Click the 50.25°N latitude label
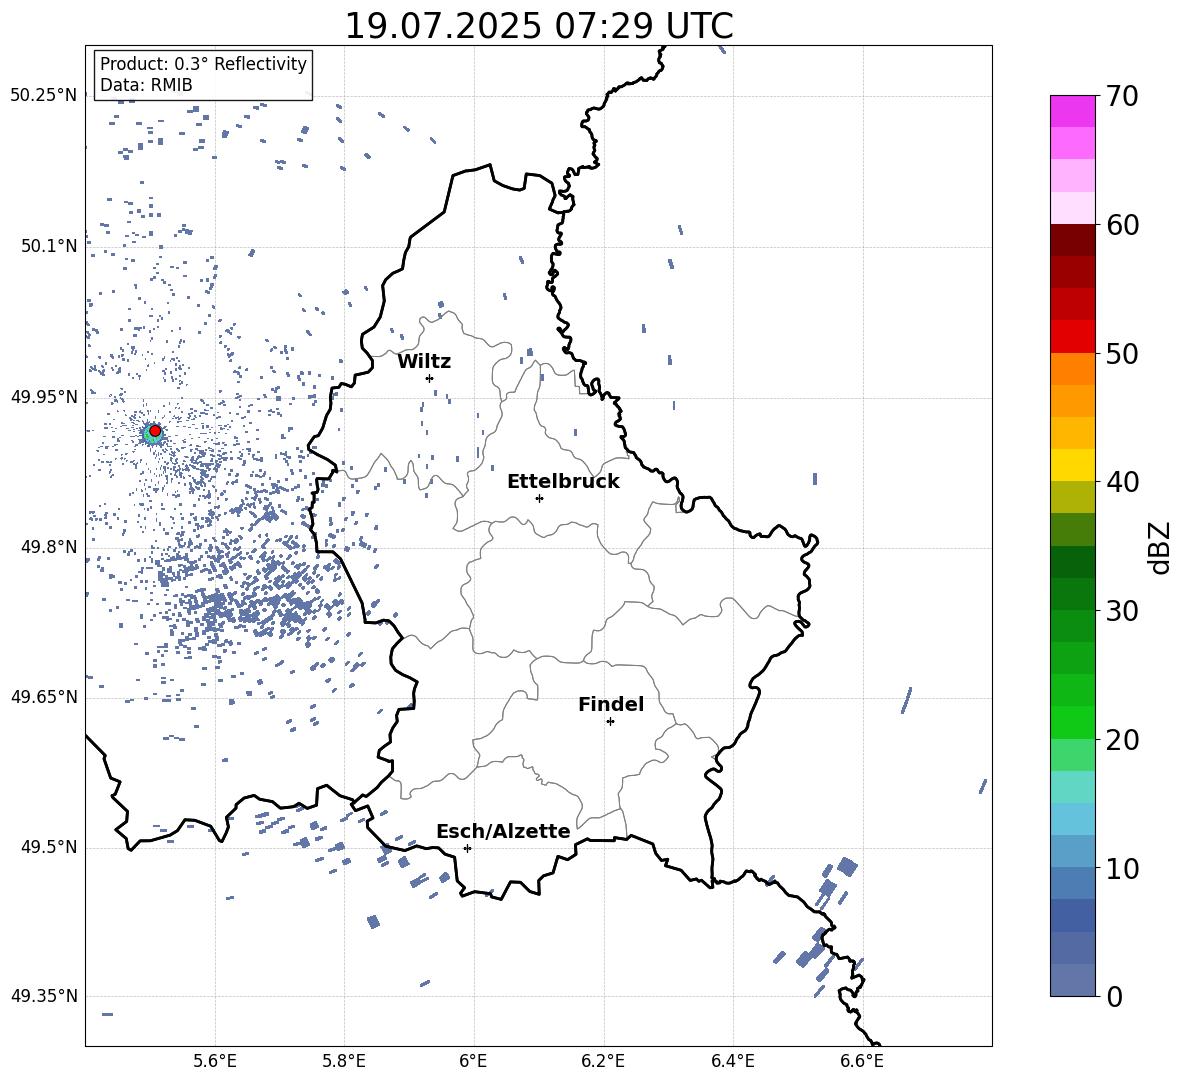 (44, 96)
